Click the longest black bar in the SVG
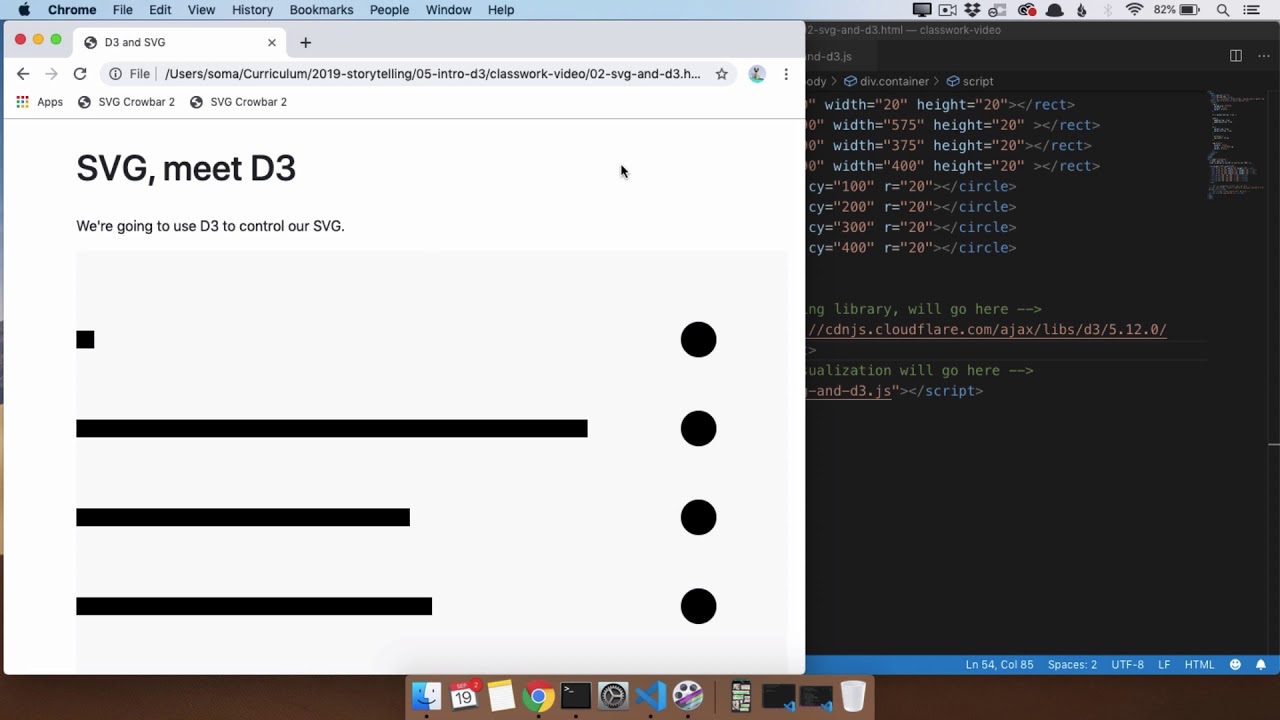The image size is (1280, 720). point(332,429)
